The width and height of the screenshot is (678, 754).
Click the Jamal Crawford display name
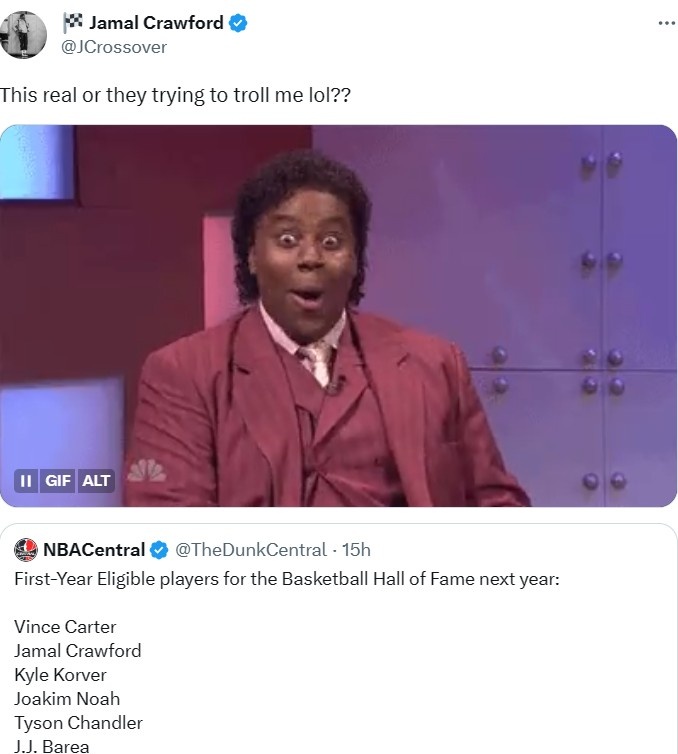[156, 23]
